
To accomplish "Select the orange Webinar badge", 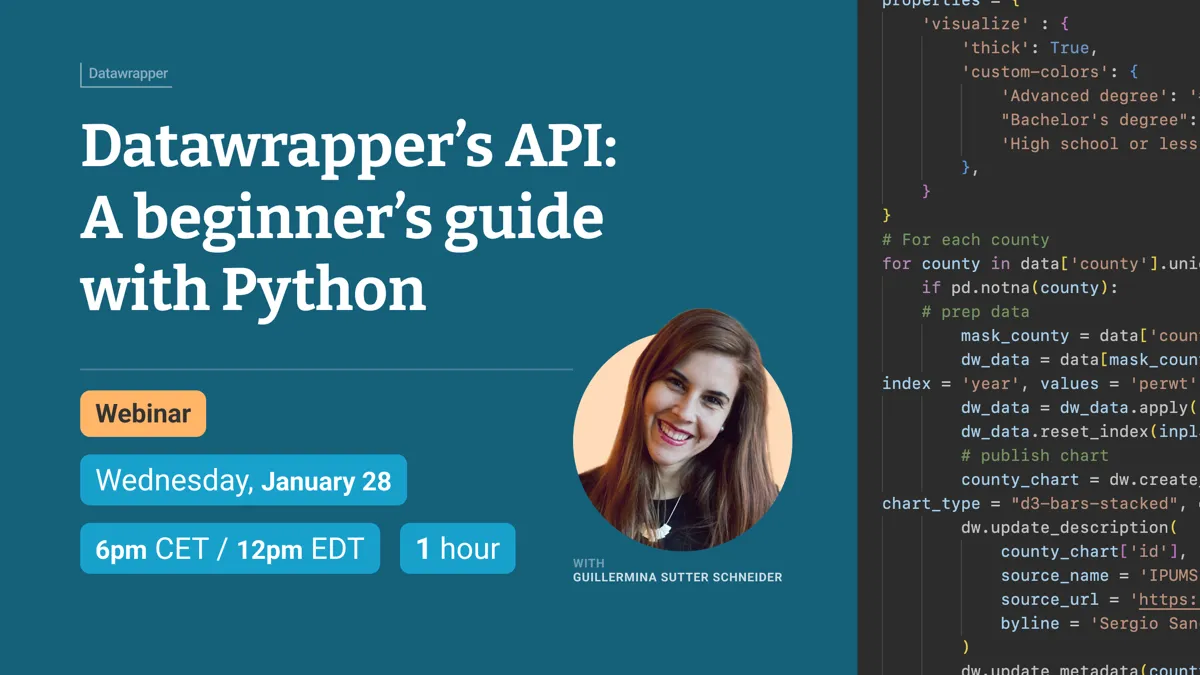I will (x=143, y=413).
